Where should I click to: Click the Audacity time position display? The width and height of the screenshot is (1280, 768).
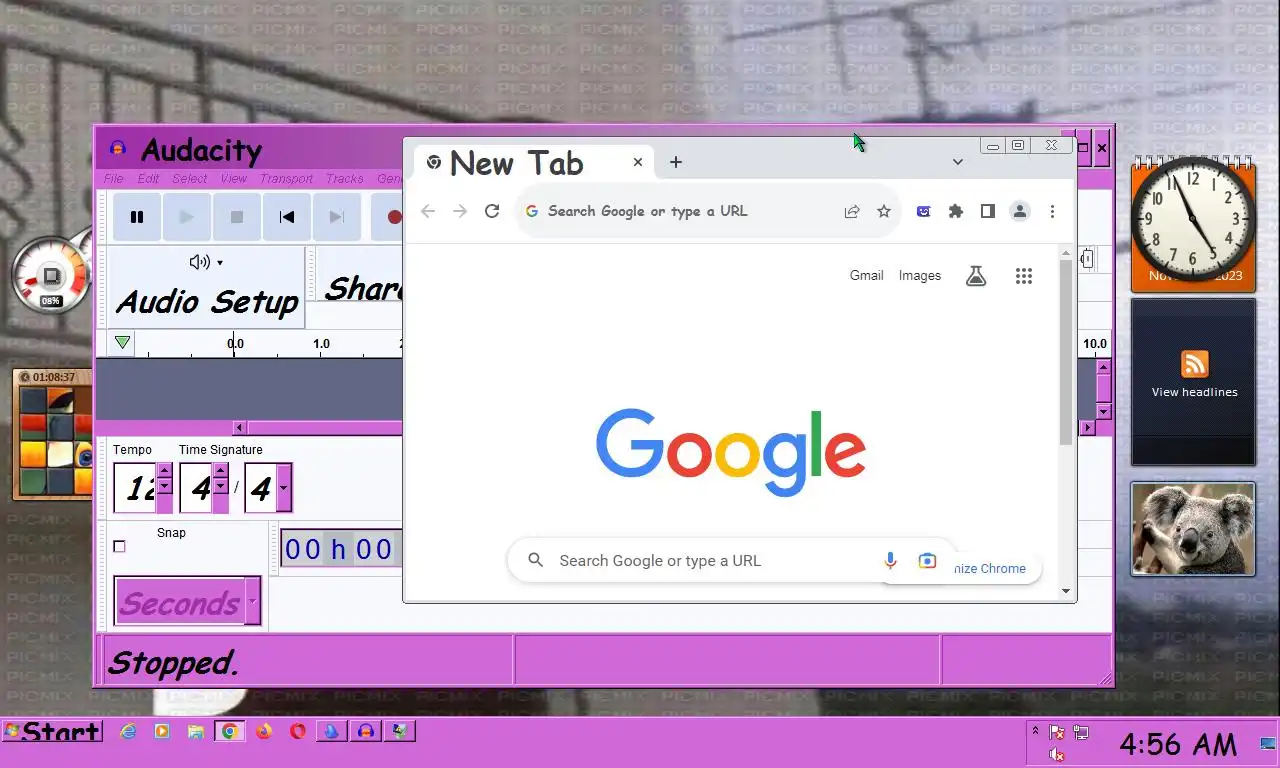point(341,549)
